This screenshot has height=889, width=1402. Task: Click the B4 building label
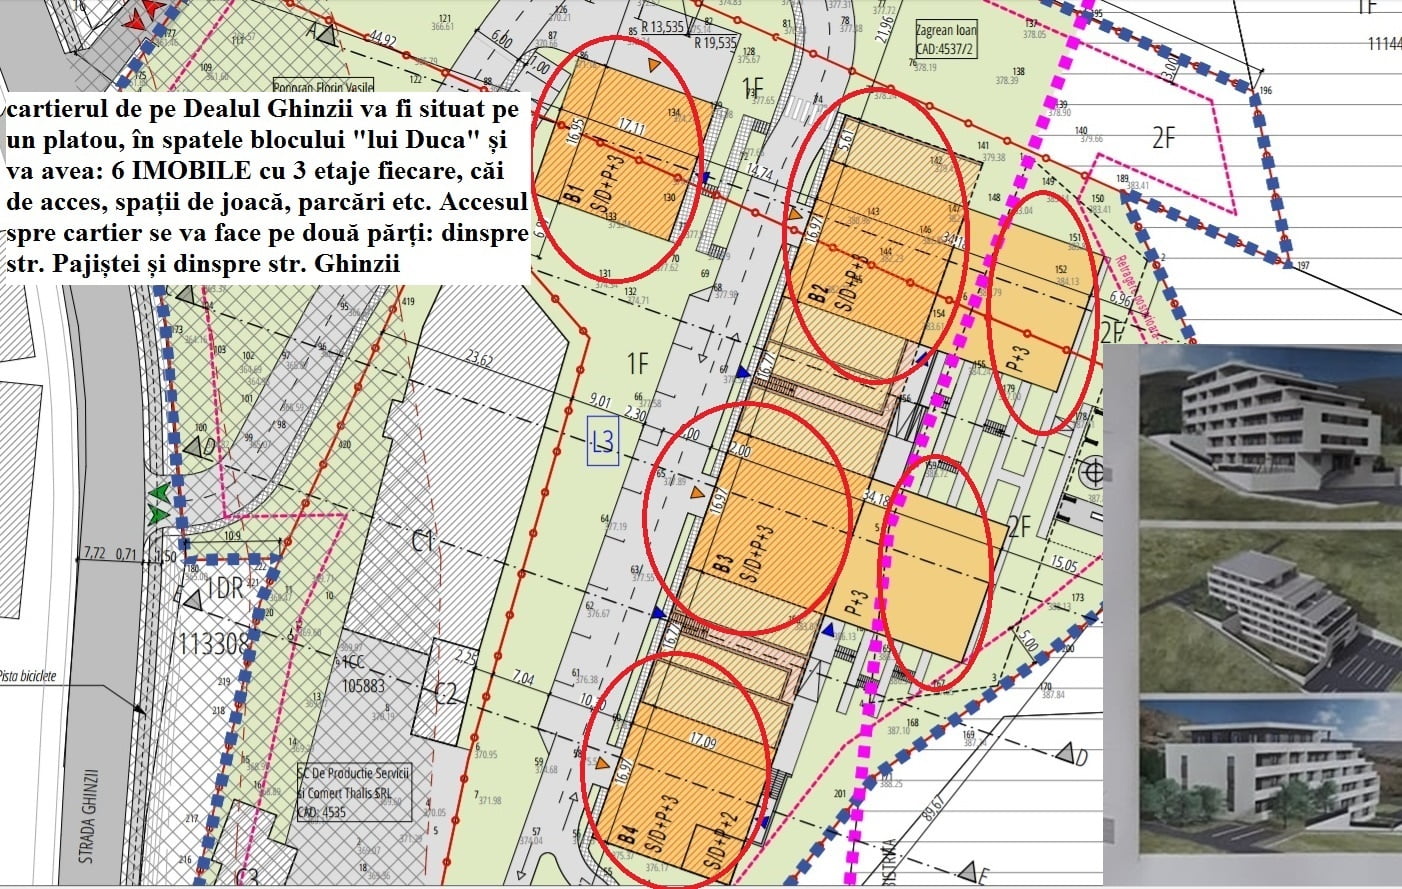[x=628, y=833]
